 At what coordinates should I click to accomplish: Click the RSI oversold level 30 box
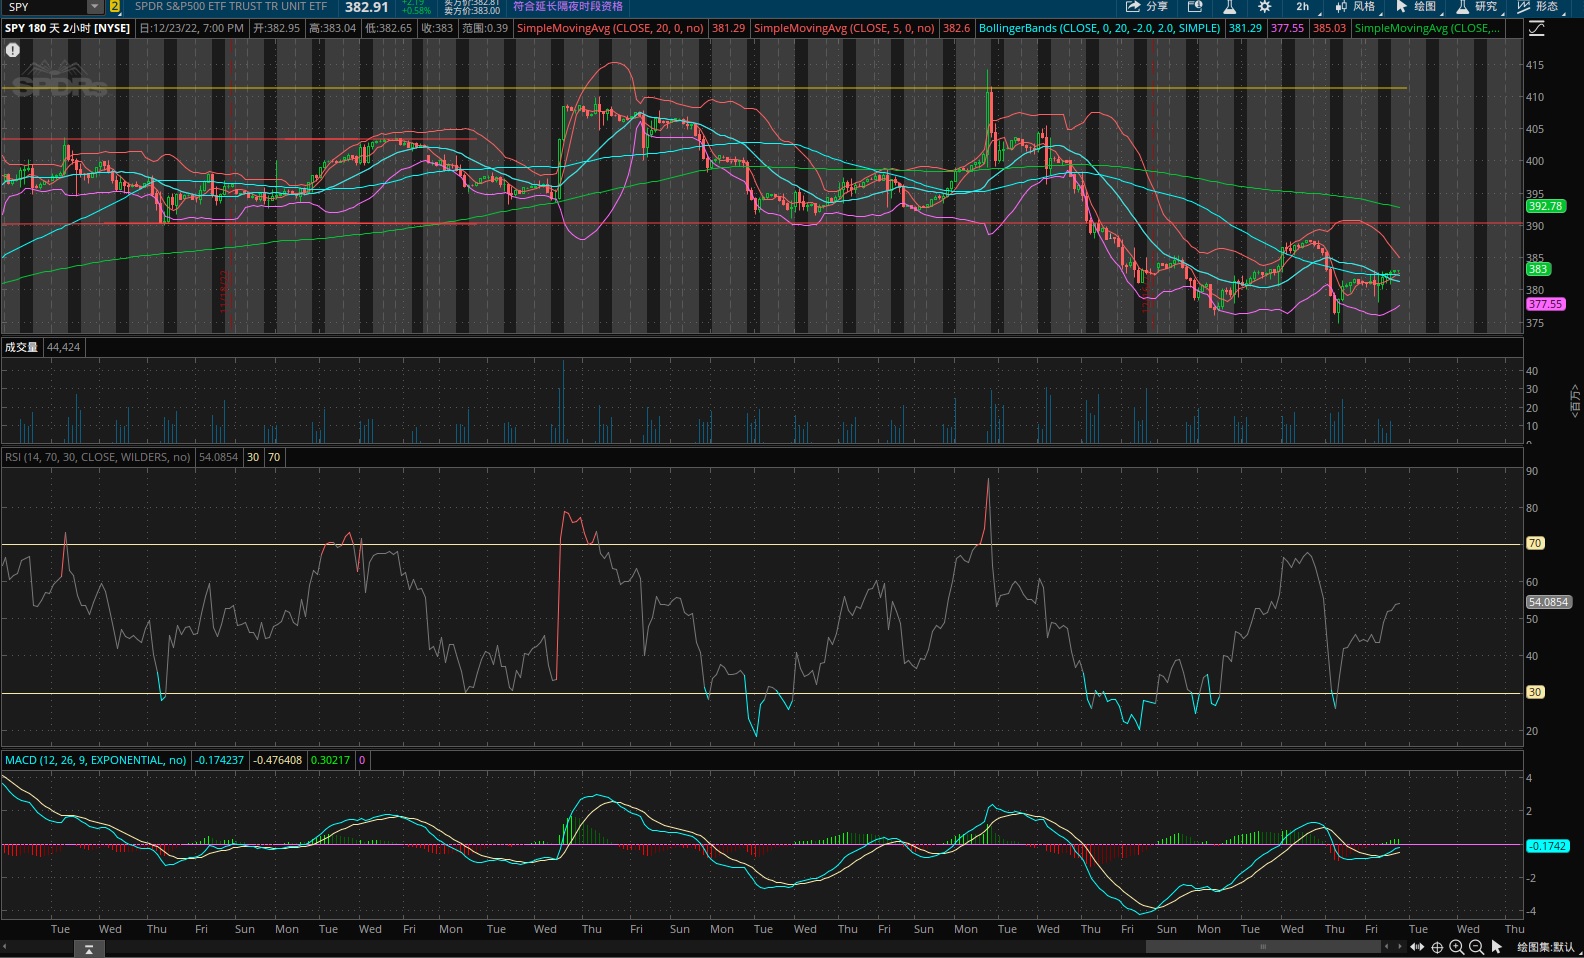pos(253,457)
